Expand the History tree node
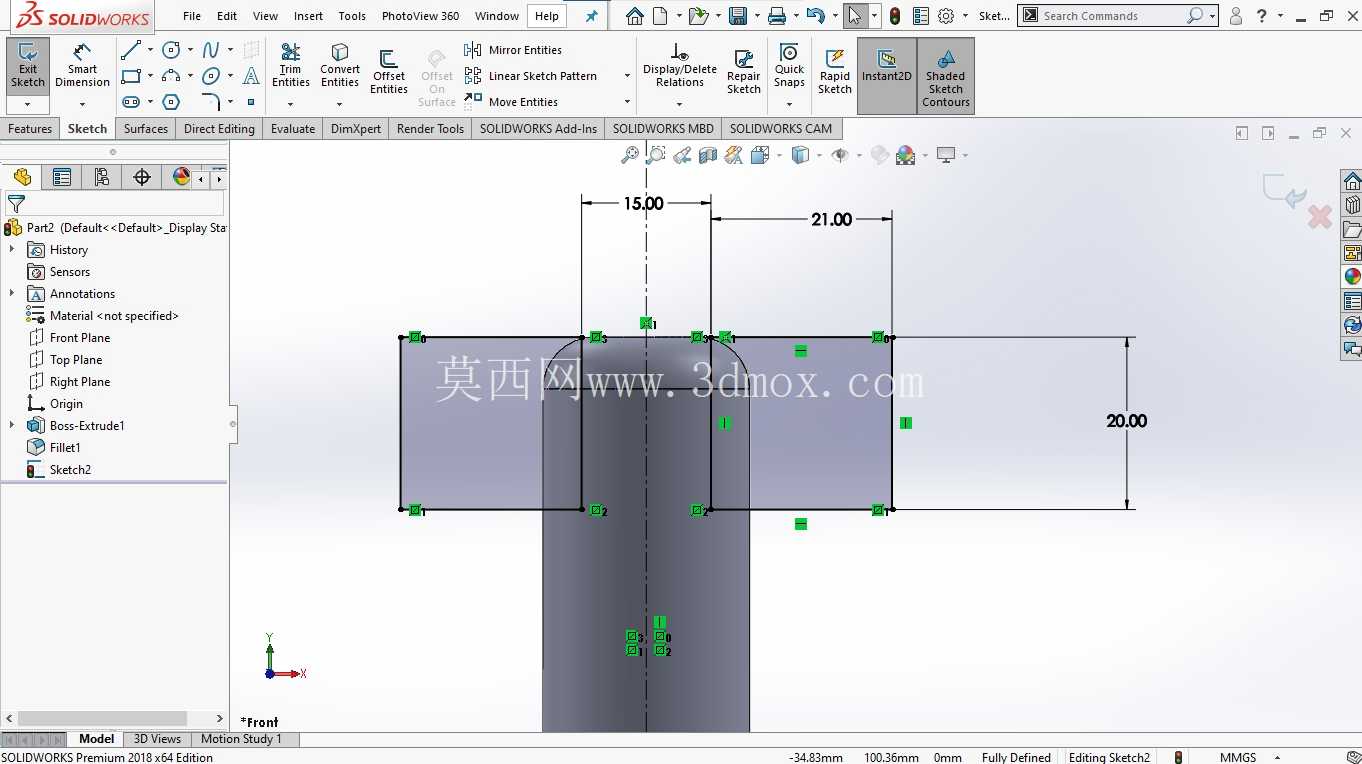This screenshot has height=764, width=1362. point(12,250)
